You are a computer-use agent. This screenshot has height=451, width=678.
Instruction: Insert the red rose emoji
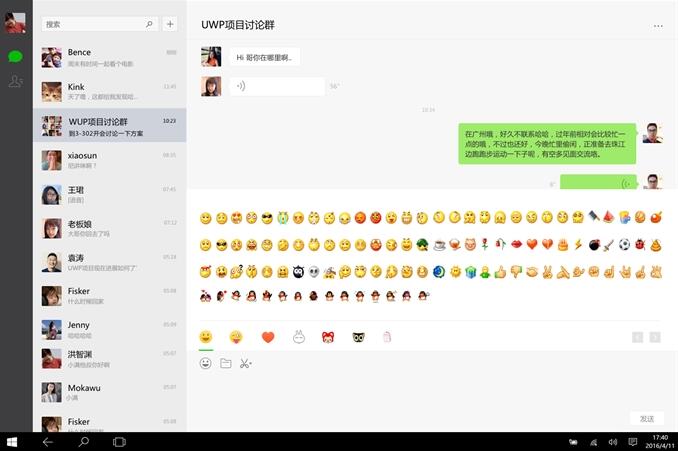tap(485, 245)
